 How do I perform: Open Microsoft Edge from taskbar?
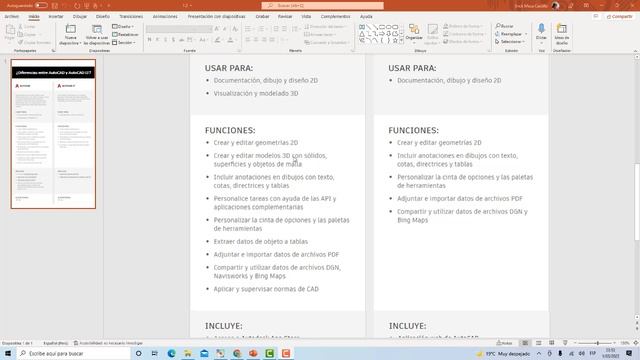point(171,353)
